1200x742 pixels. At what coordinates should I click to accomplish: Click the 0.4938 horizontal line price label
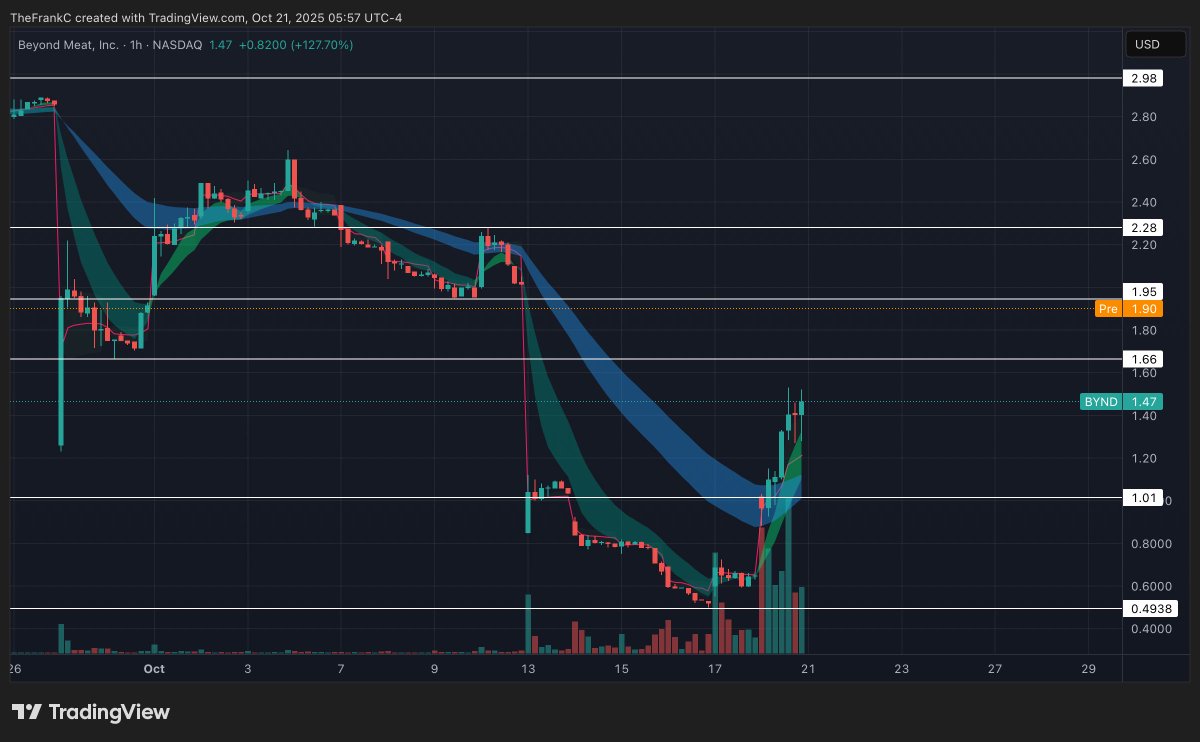coord(1150,608)
